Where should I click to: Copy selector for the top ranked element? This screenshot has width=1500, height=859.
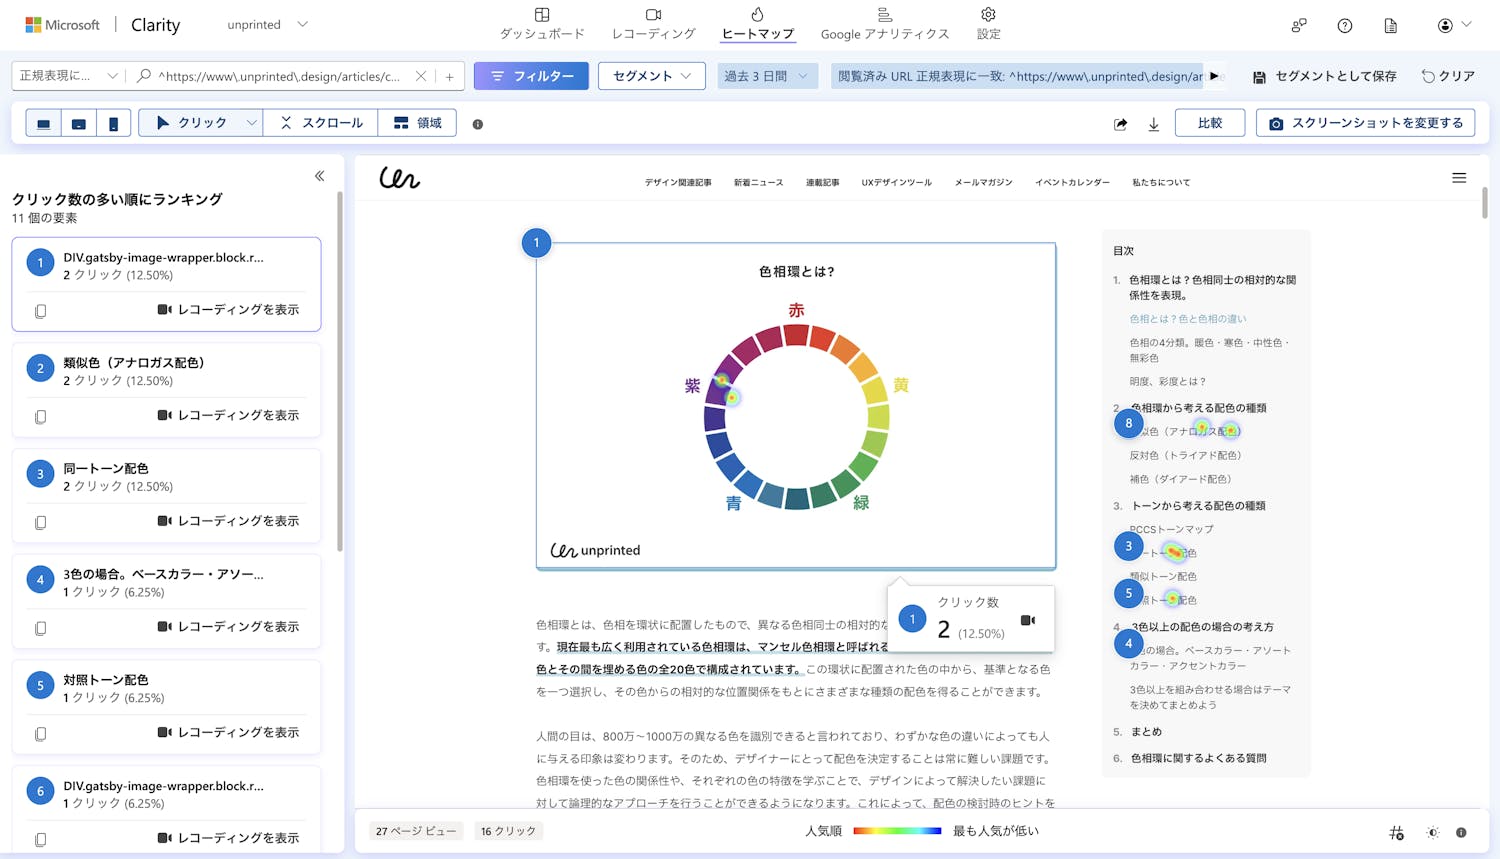pos(41,311)
